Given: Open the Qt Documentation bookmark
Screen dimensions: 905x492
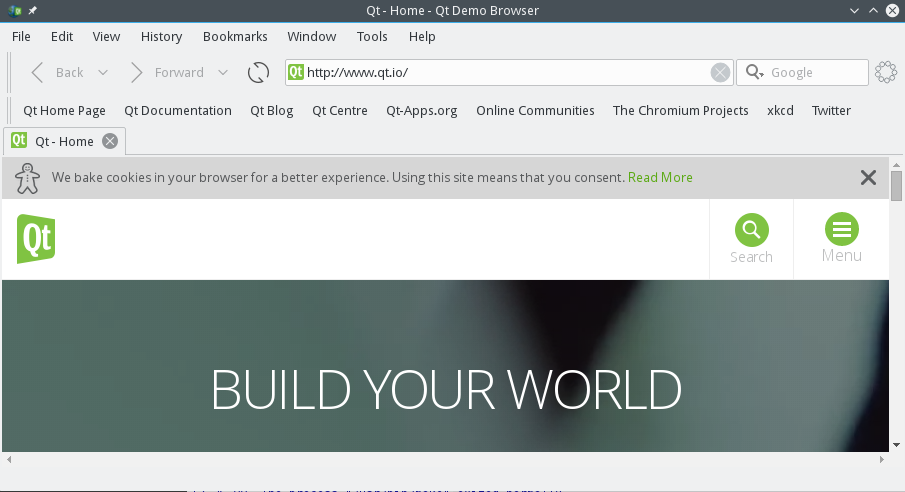Looking at the screenshot, I should point(178,110).
